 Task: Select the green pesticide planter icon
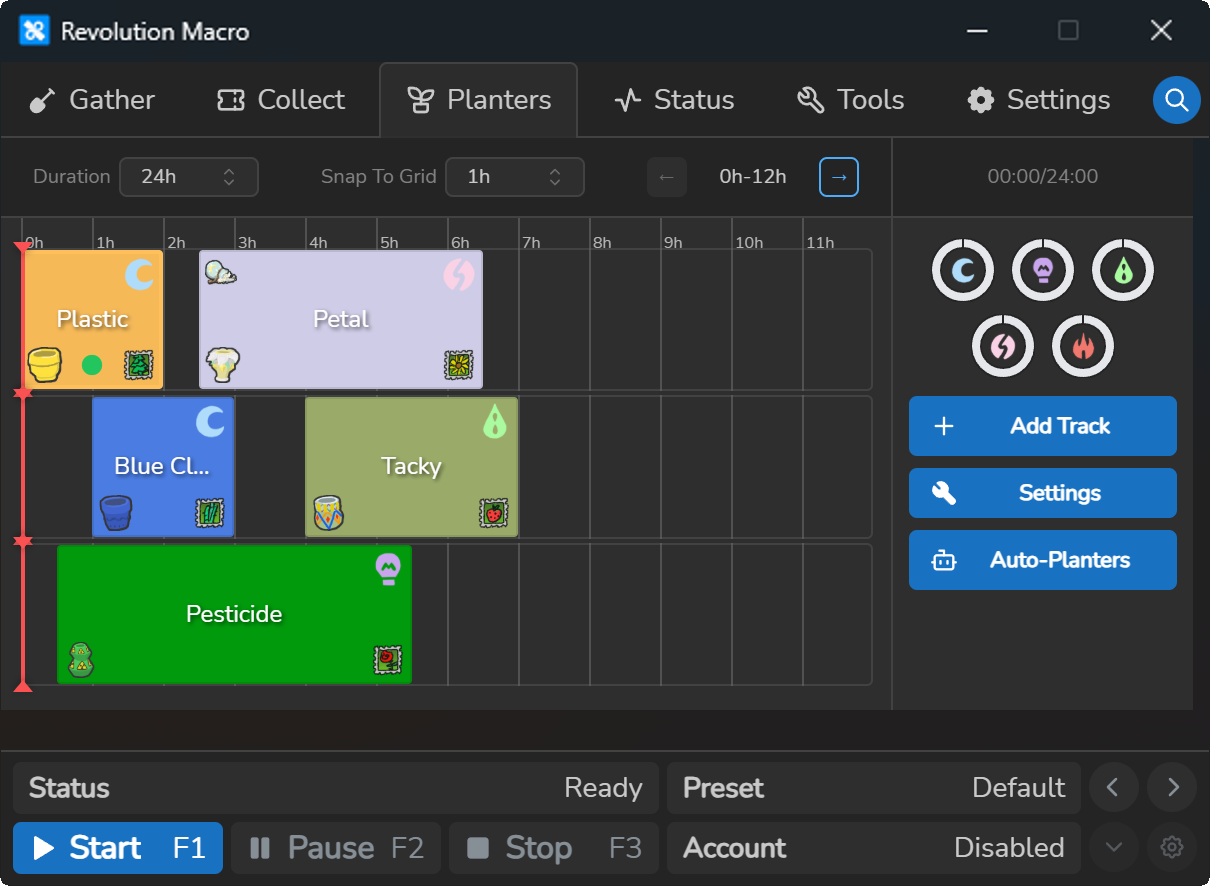pos(81,660)
